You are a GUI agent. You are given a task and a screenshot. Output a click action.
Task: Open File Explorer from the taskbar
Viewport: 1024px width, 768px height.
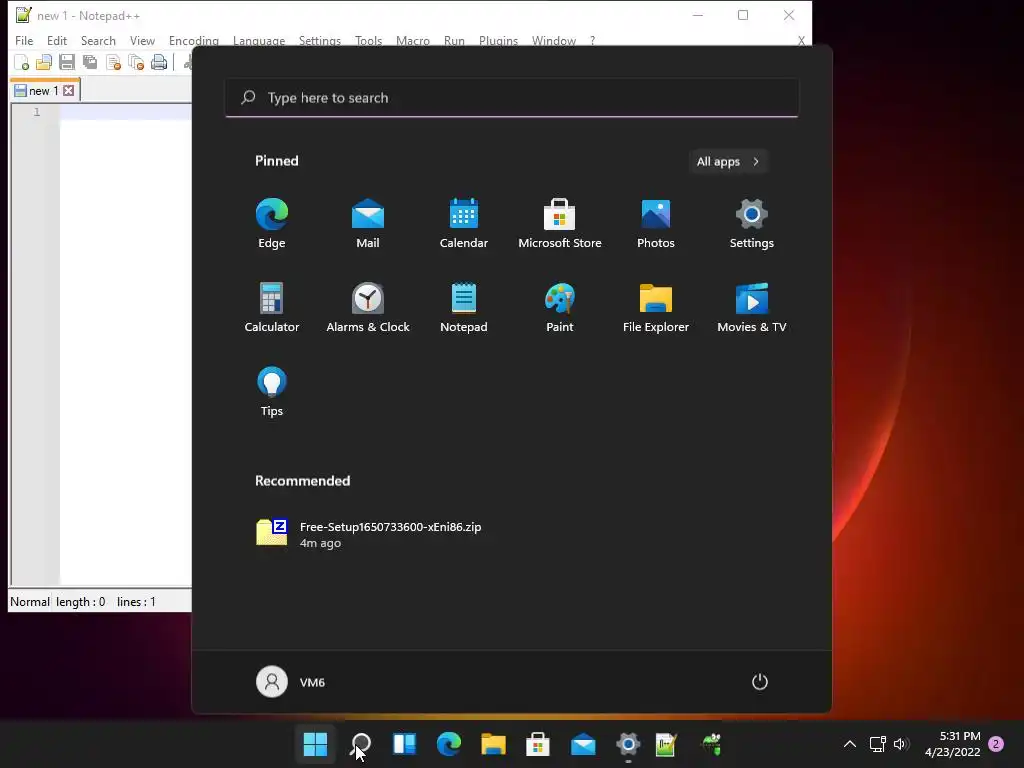pos(493,744)
